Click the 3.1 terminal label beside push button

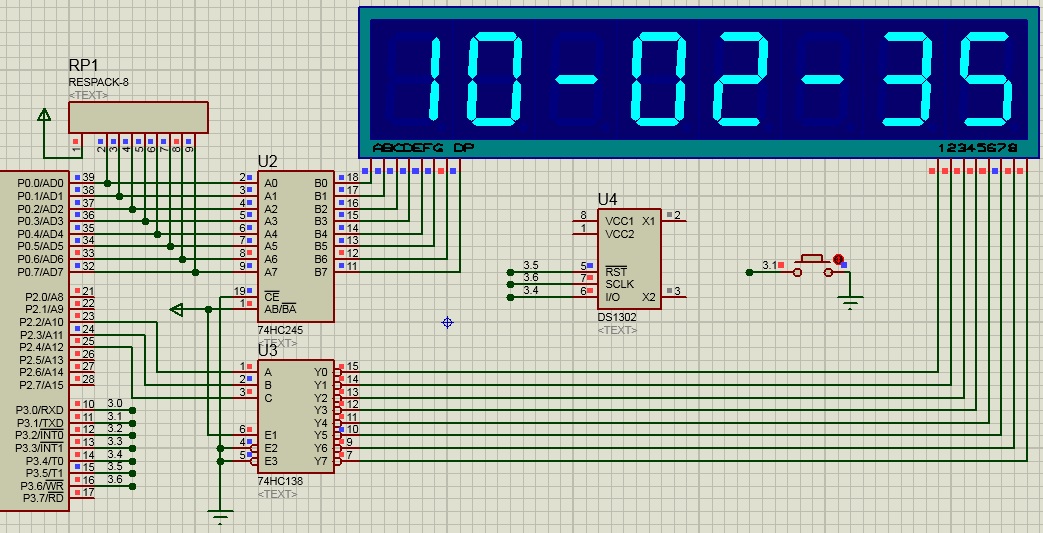[x=769, y=265]
